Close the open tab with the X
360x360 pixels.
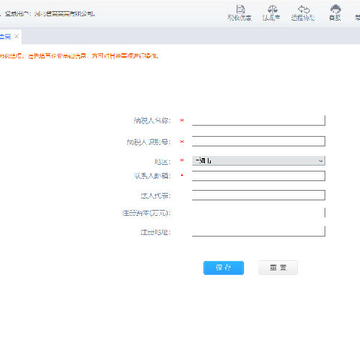click(x=16, y=36)
